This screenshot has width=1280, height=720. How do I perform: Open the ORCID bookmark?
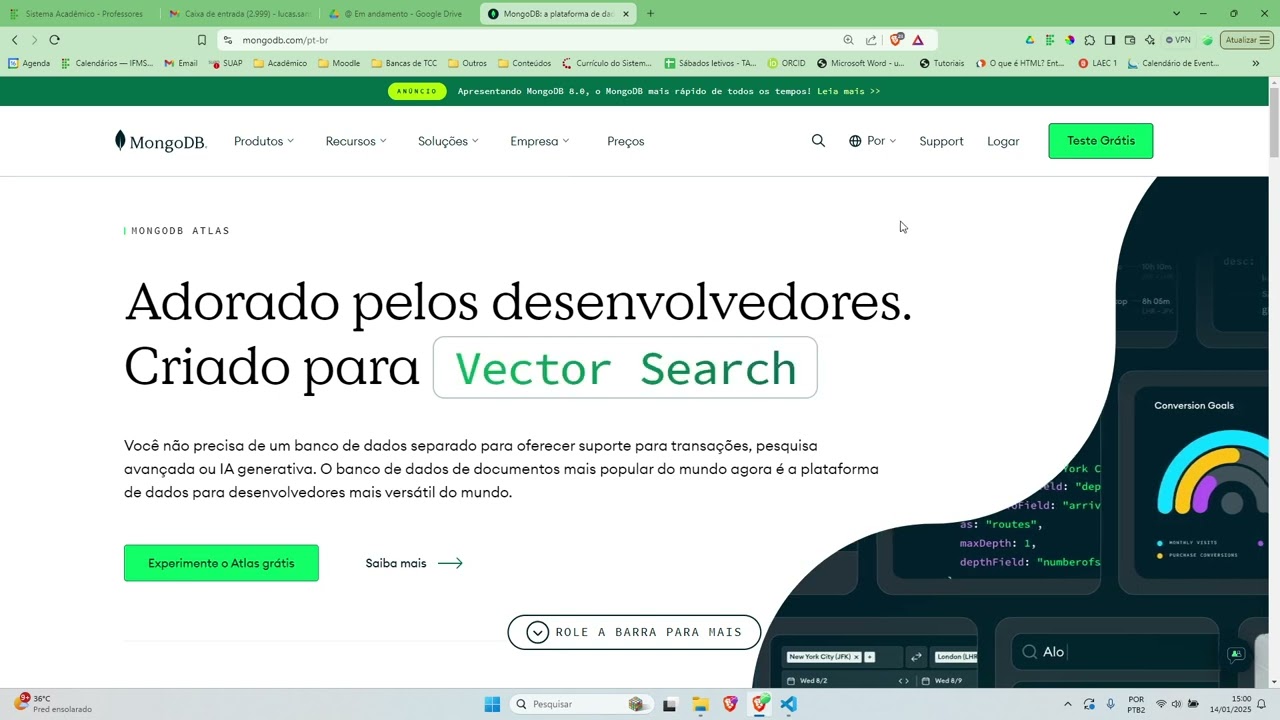tap(786, 63)
